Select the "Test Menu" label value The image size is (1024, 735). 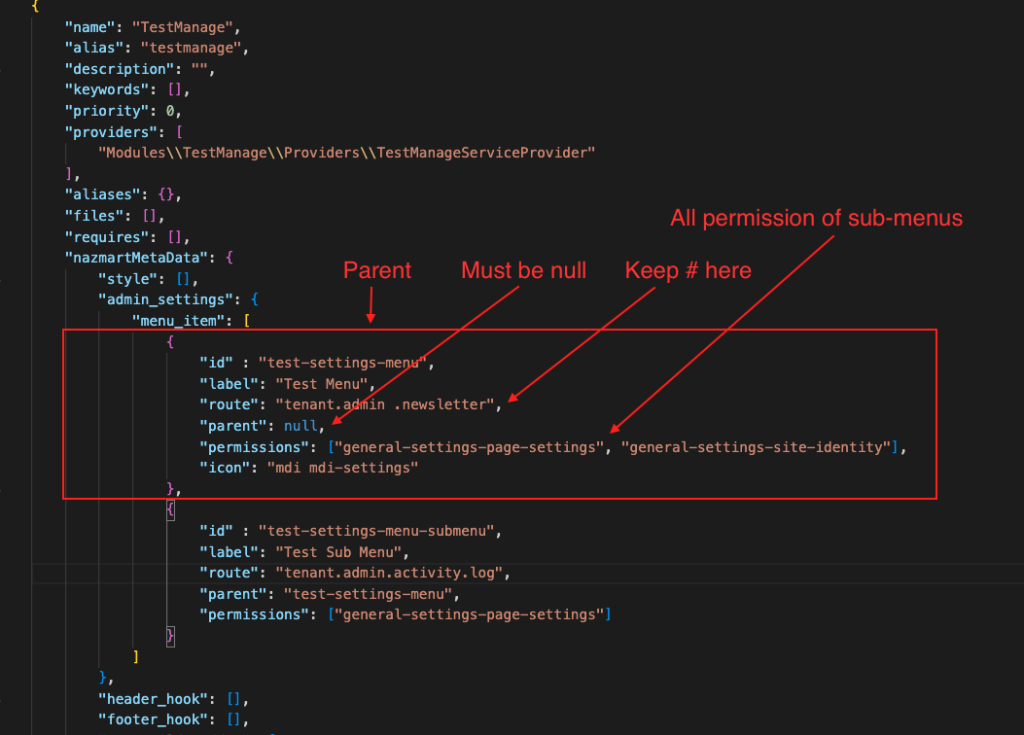321,384
